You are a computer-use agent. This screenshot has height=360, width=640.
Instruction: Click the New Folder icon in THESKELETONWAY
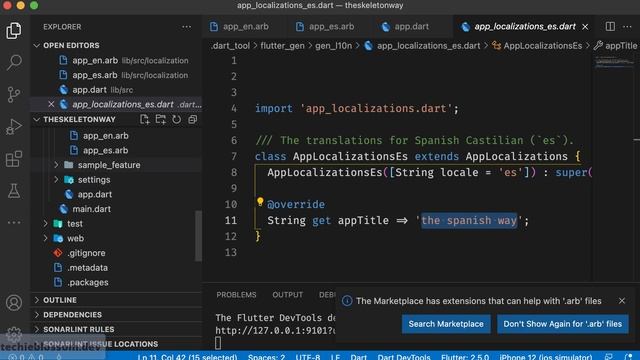pos(160,119)
